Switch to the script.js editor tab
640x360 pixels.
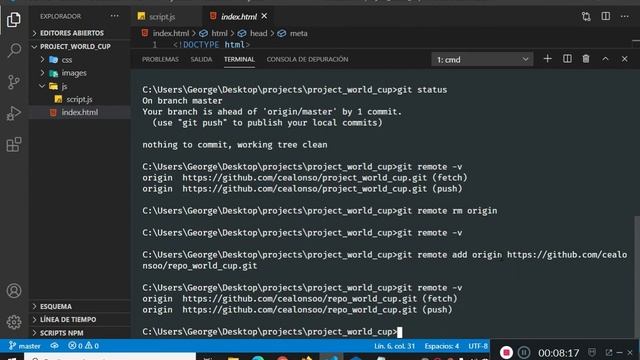coord(162,17)
